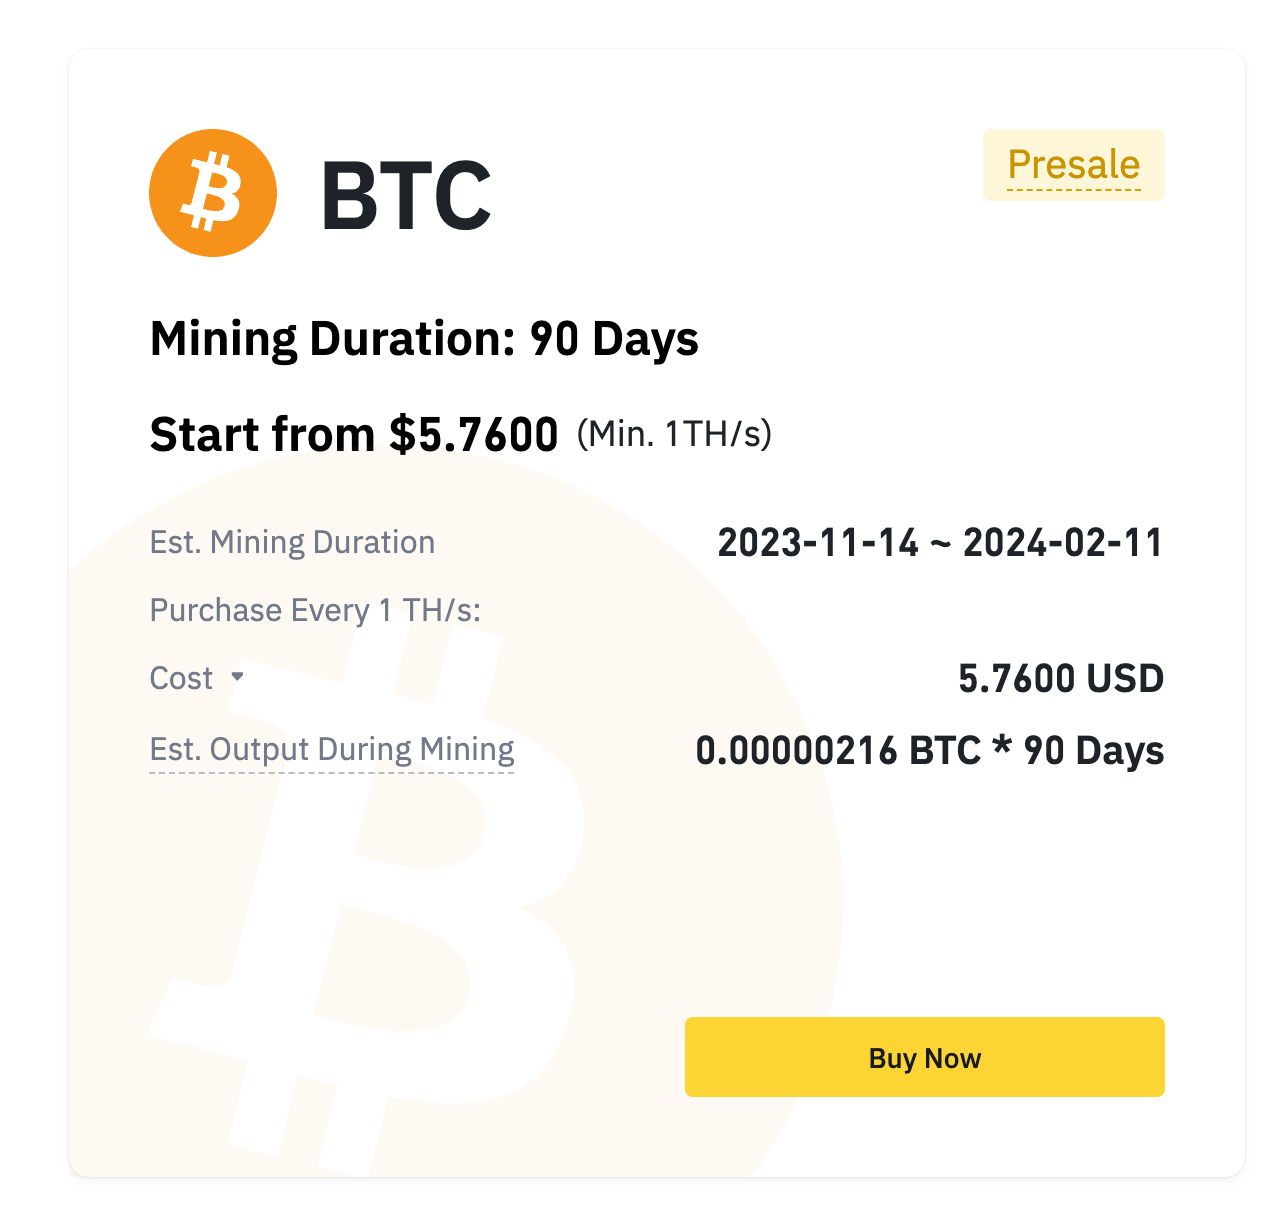Click the Est. Mining Duration label
Viewport: 1282px width, 1230px height.
292,542
